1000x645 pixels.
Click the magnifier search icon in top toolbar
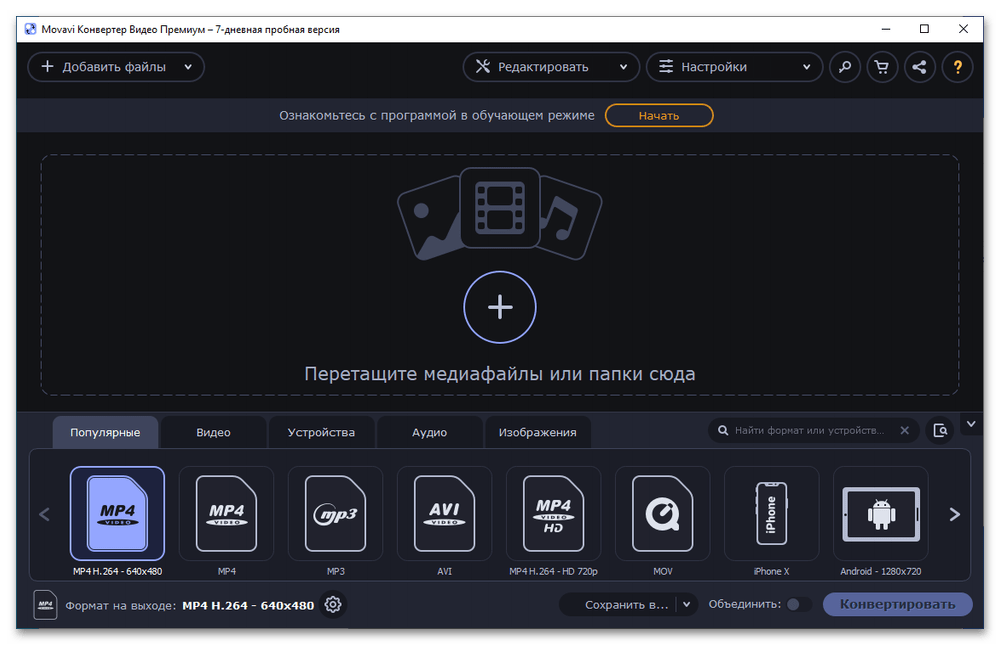pyautogui.click(x=845, y=67)
